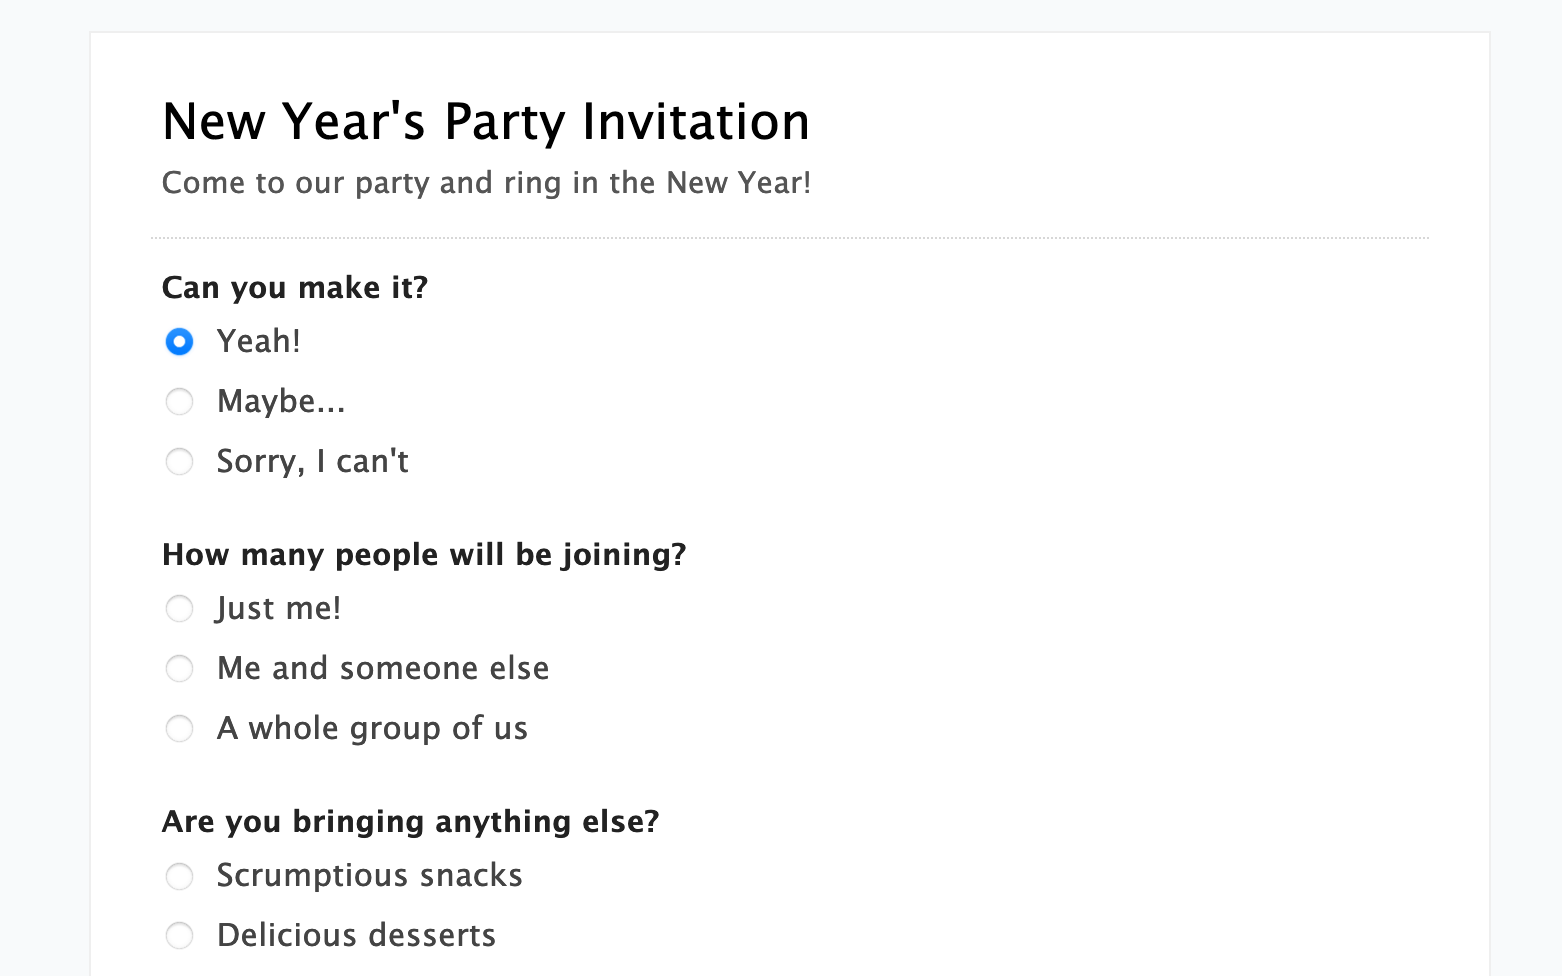Click 'How many people will be joining?' heading

click(424, 555)
